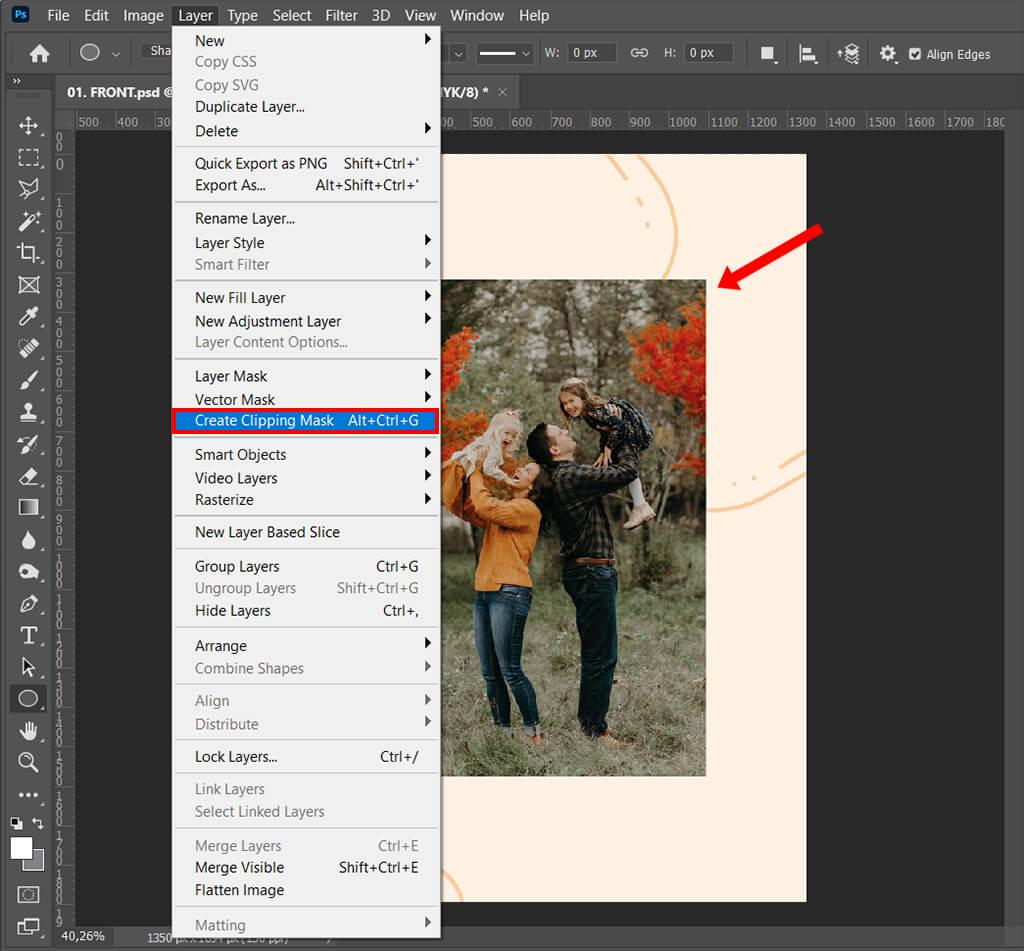This screenshot has height=951, width=1024.
Task: Select the Zoom tool
Action: 28,762
